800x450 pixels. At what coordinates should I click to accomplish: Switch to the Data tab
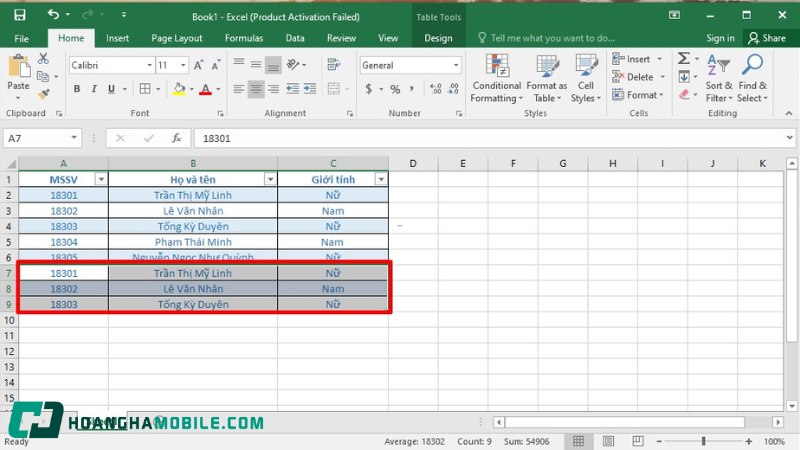click(x=295, y=38)
